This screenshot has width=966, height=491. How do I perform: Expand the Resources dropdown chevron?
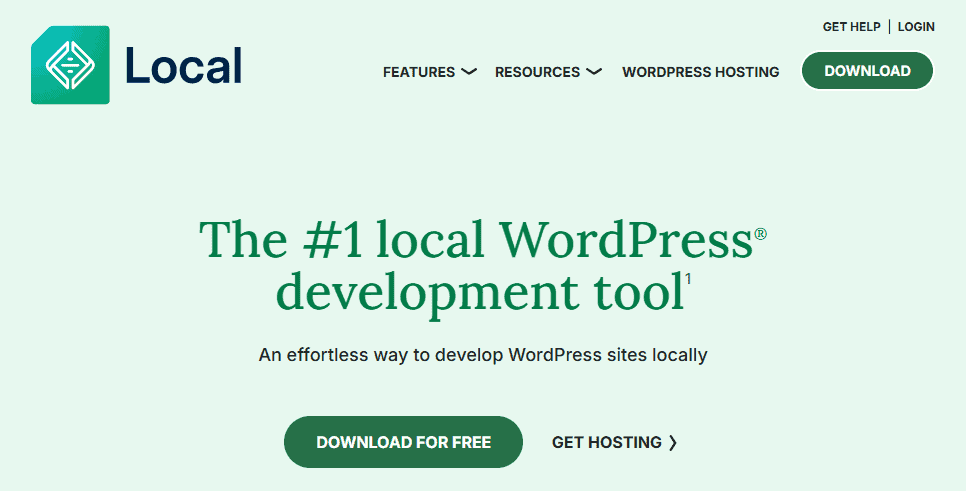click(x=594, y=72)
